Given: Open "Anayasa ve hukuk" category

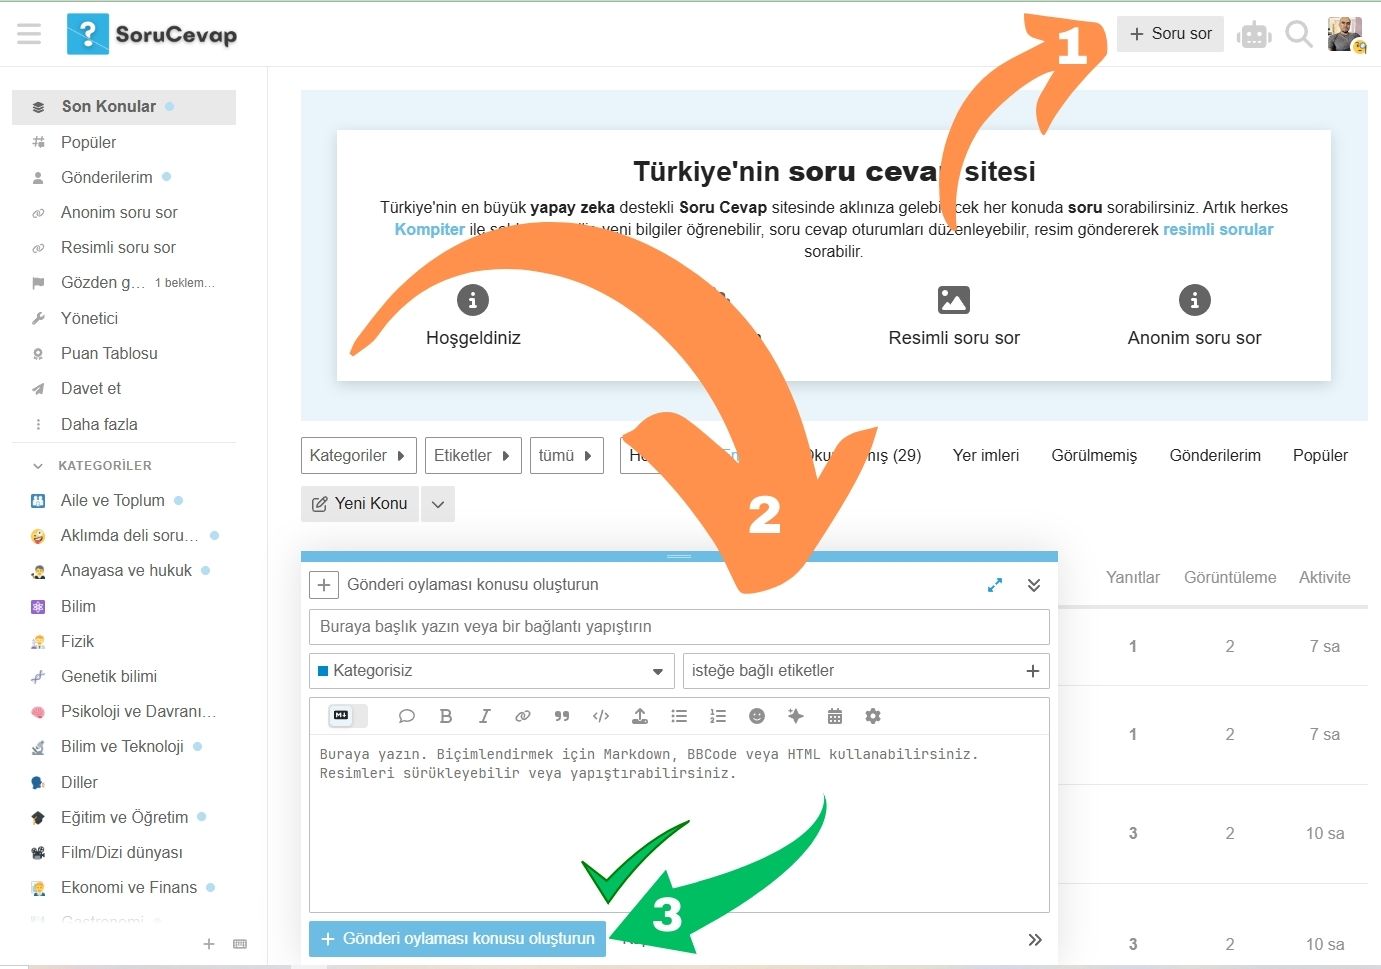Looking at the screenshot, I should pyautogui.click(x=124, y=570).
